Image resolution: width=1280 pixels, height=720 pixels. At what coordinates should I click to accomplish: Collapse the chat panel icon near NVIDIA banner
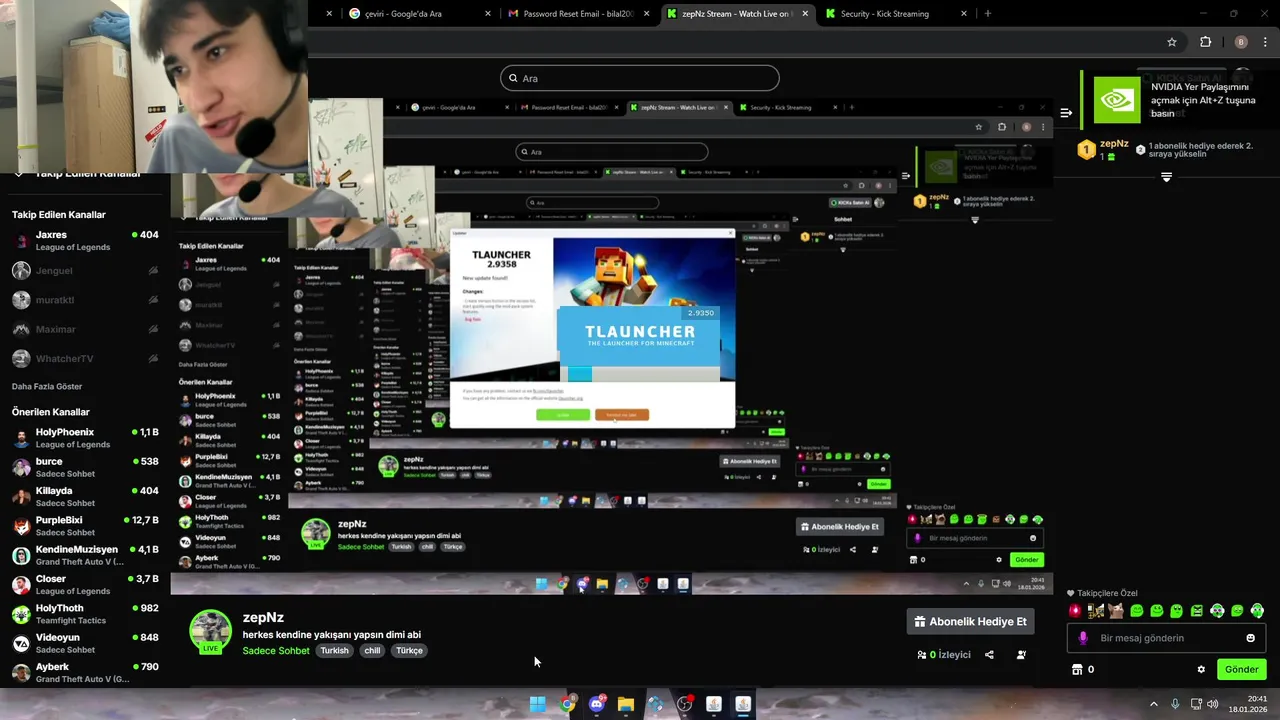1066,112
